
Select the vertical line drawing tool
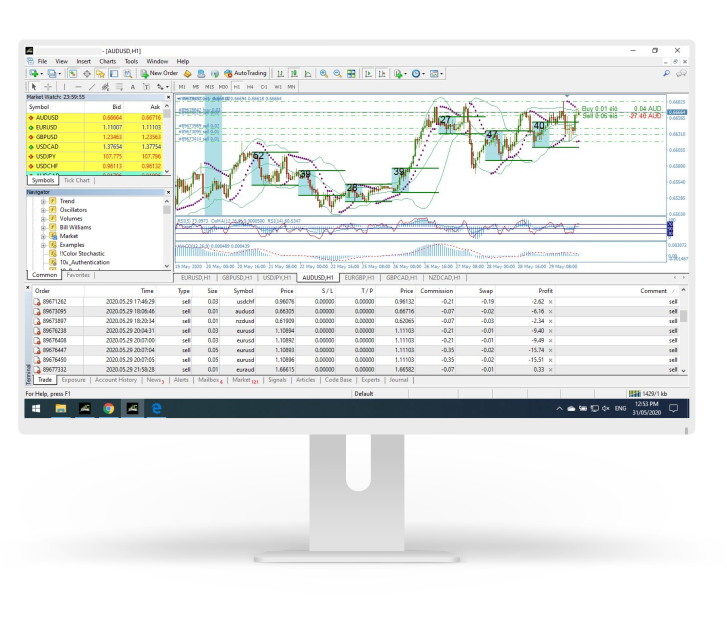64,87
